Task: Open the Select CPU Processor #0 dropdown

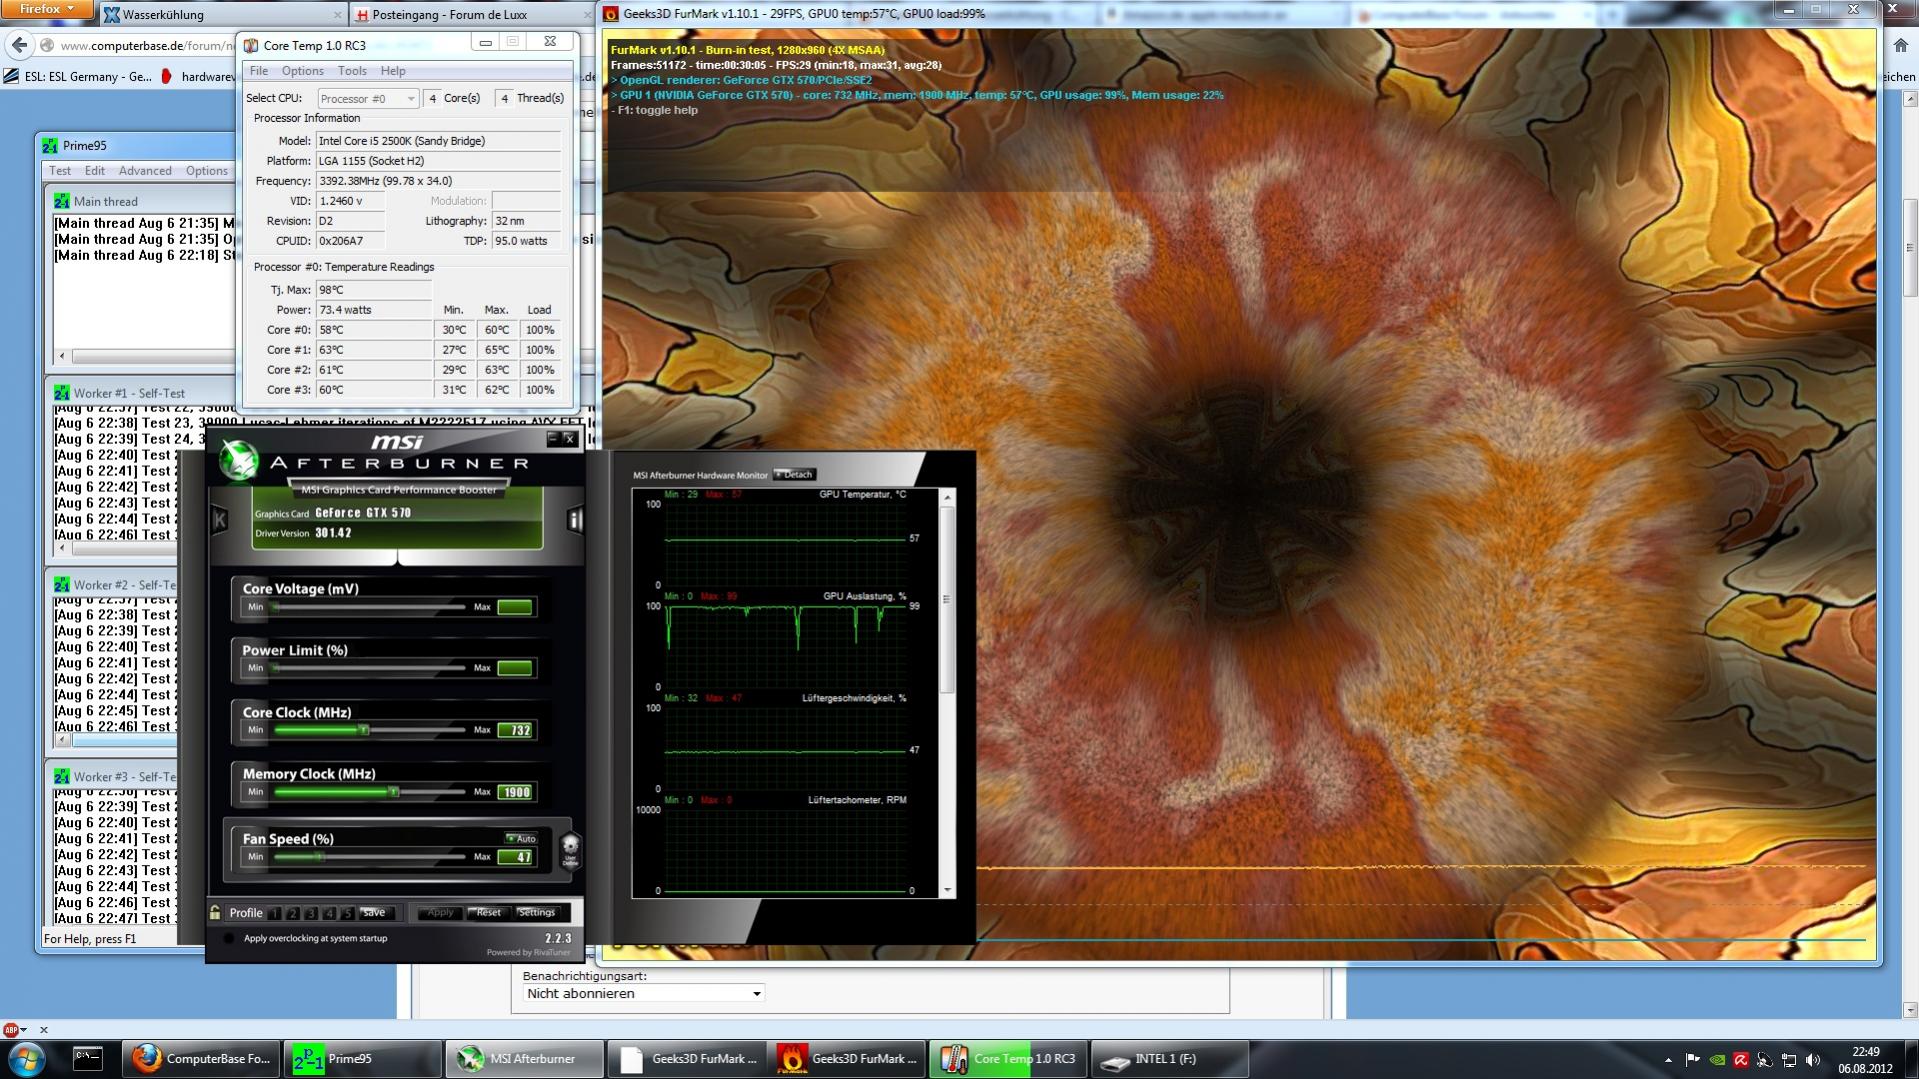Action: [368, 98]
